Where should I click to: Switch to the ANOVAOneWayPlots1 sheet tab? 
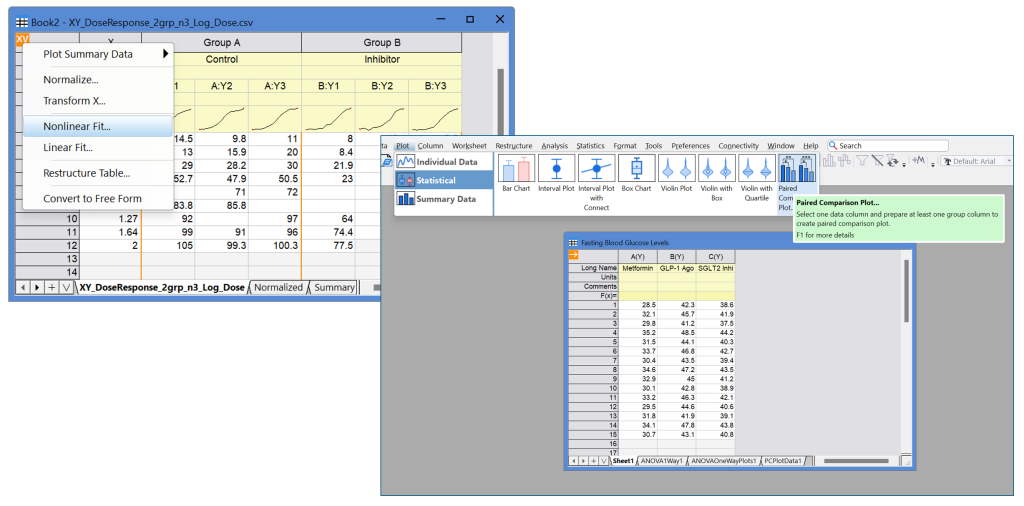tap(722, 461)
